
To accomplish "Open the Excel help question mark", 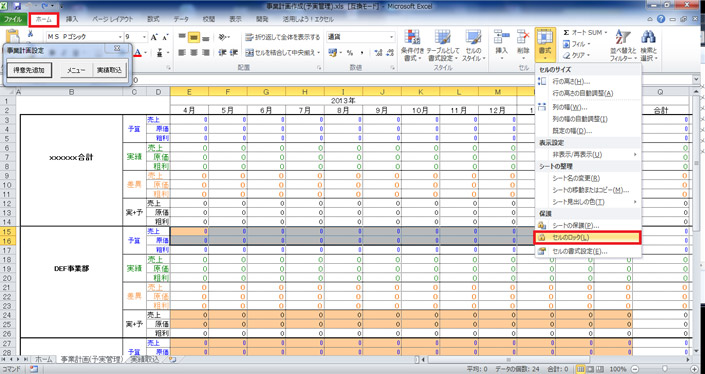I will (x=660, y=19).
